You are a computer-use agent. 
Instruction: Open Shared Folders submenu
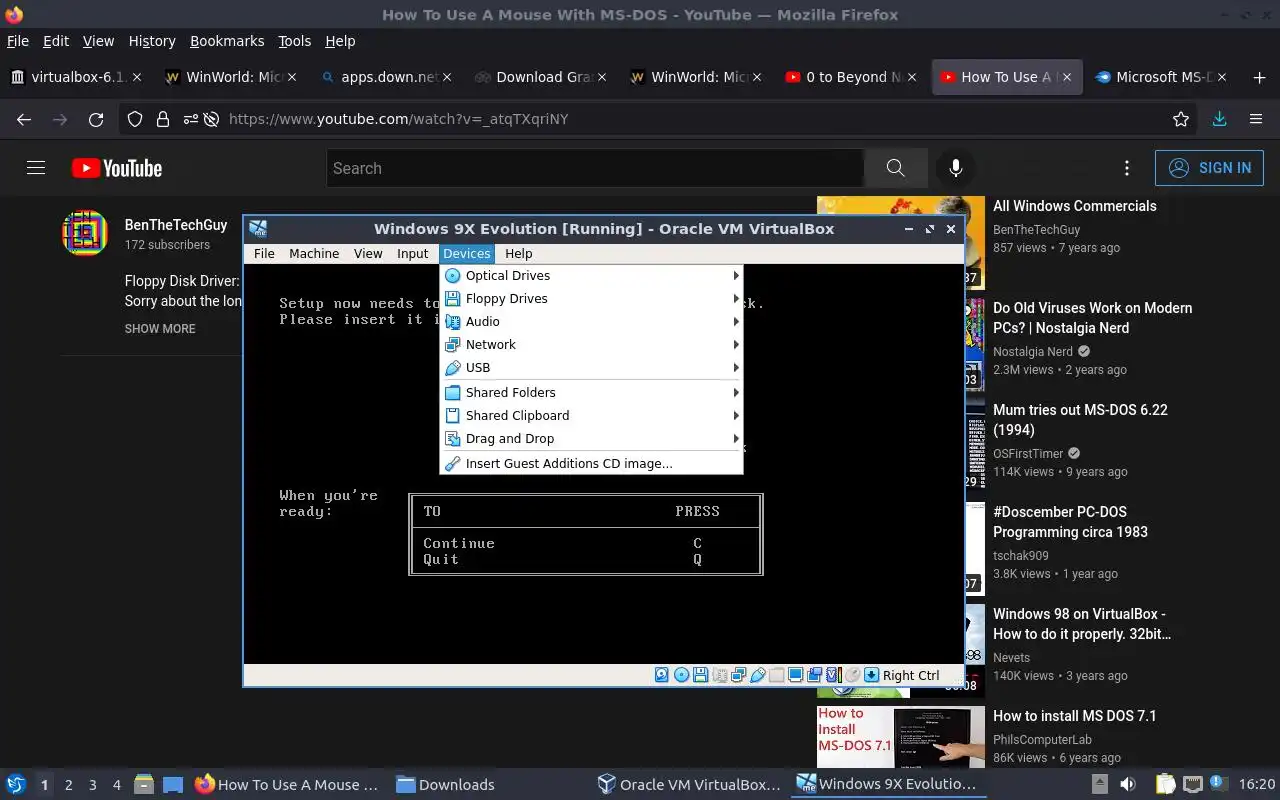point(591,392)
